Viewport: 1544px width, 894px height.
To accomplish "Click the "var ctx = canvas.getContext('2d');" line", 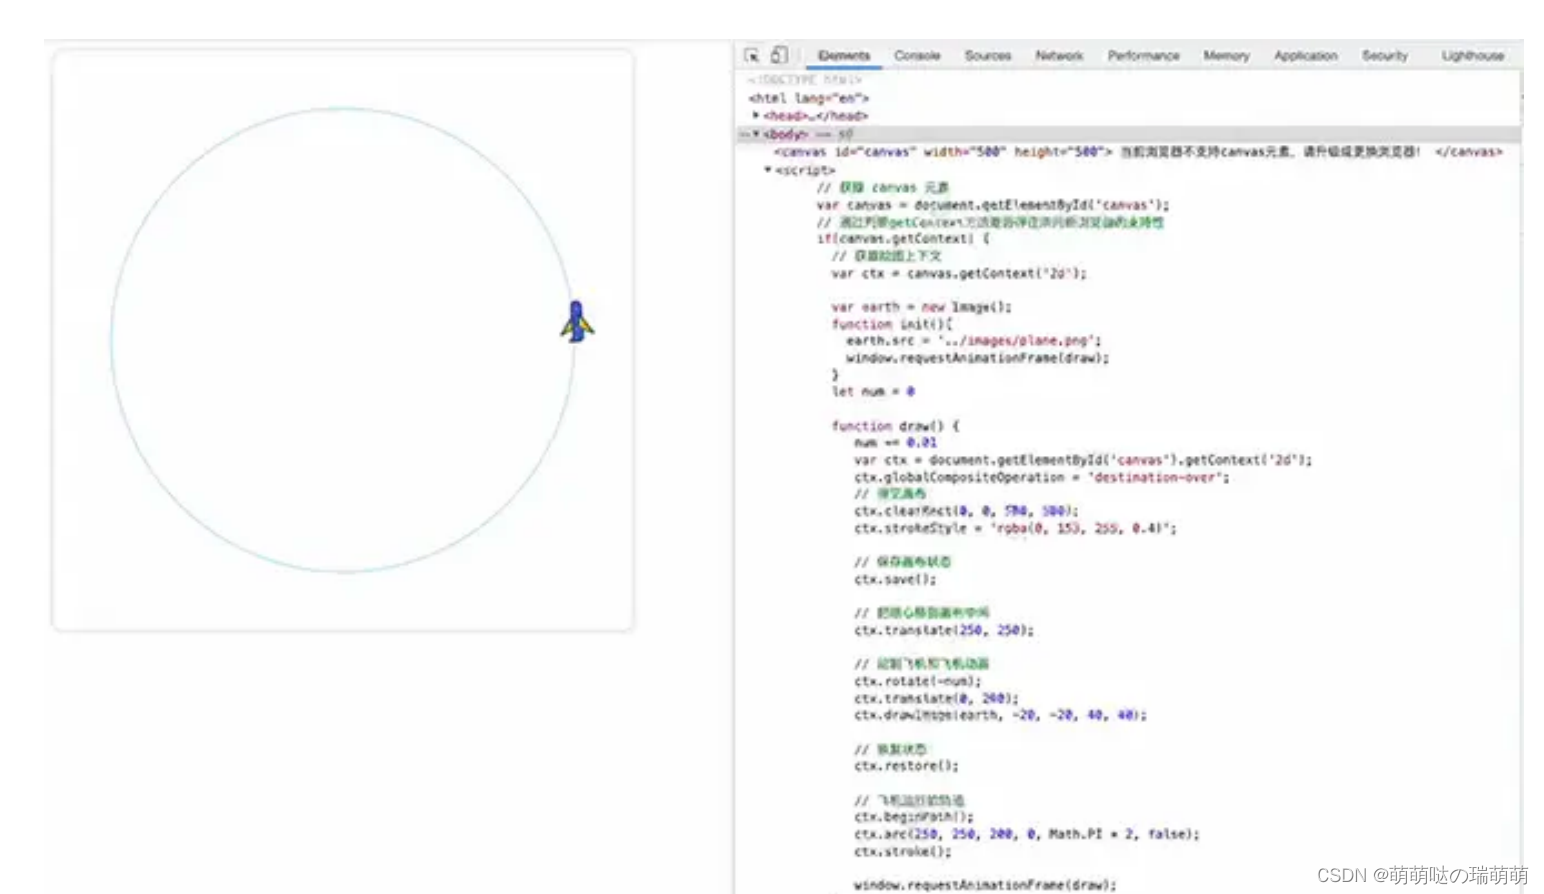I will (958, 273).
